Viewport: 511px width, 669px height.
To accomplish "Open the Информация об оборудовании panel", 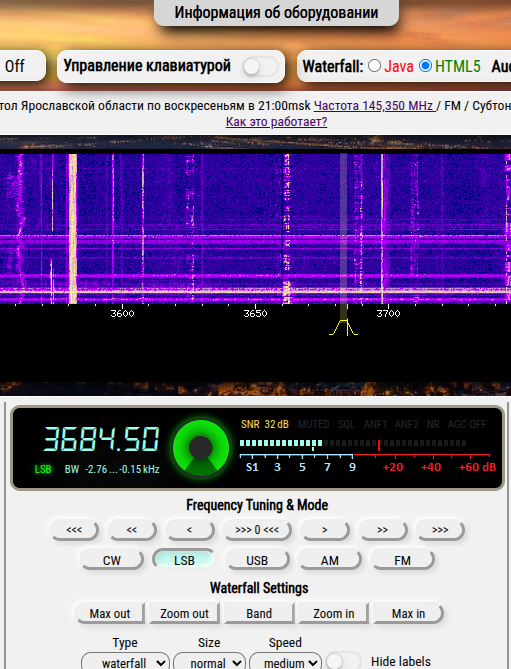I will click(x=276, y=12).
